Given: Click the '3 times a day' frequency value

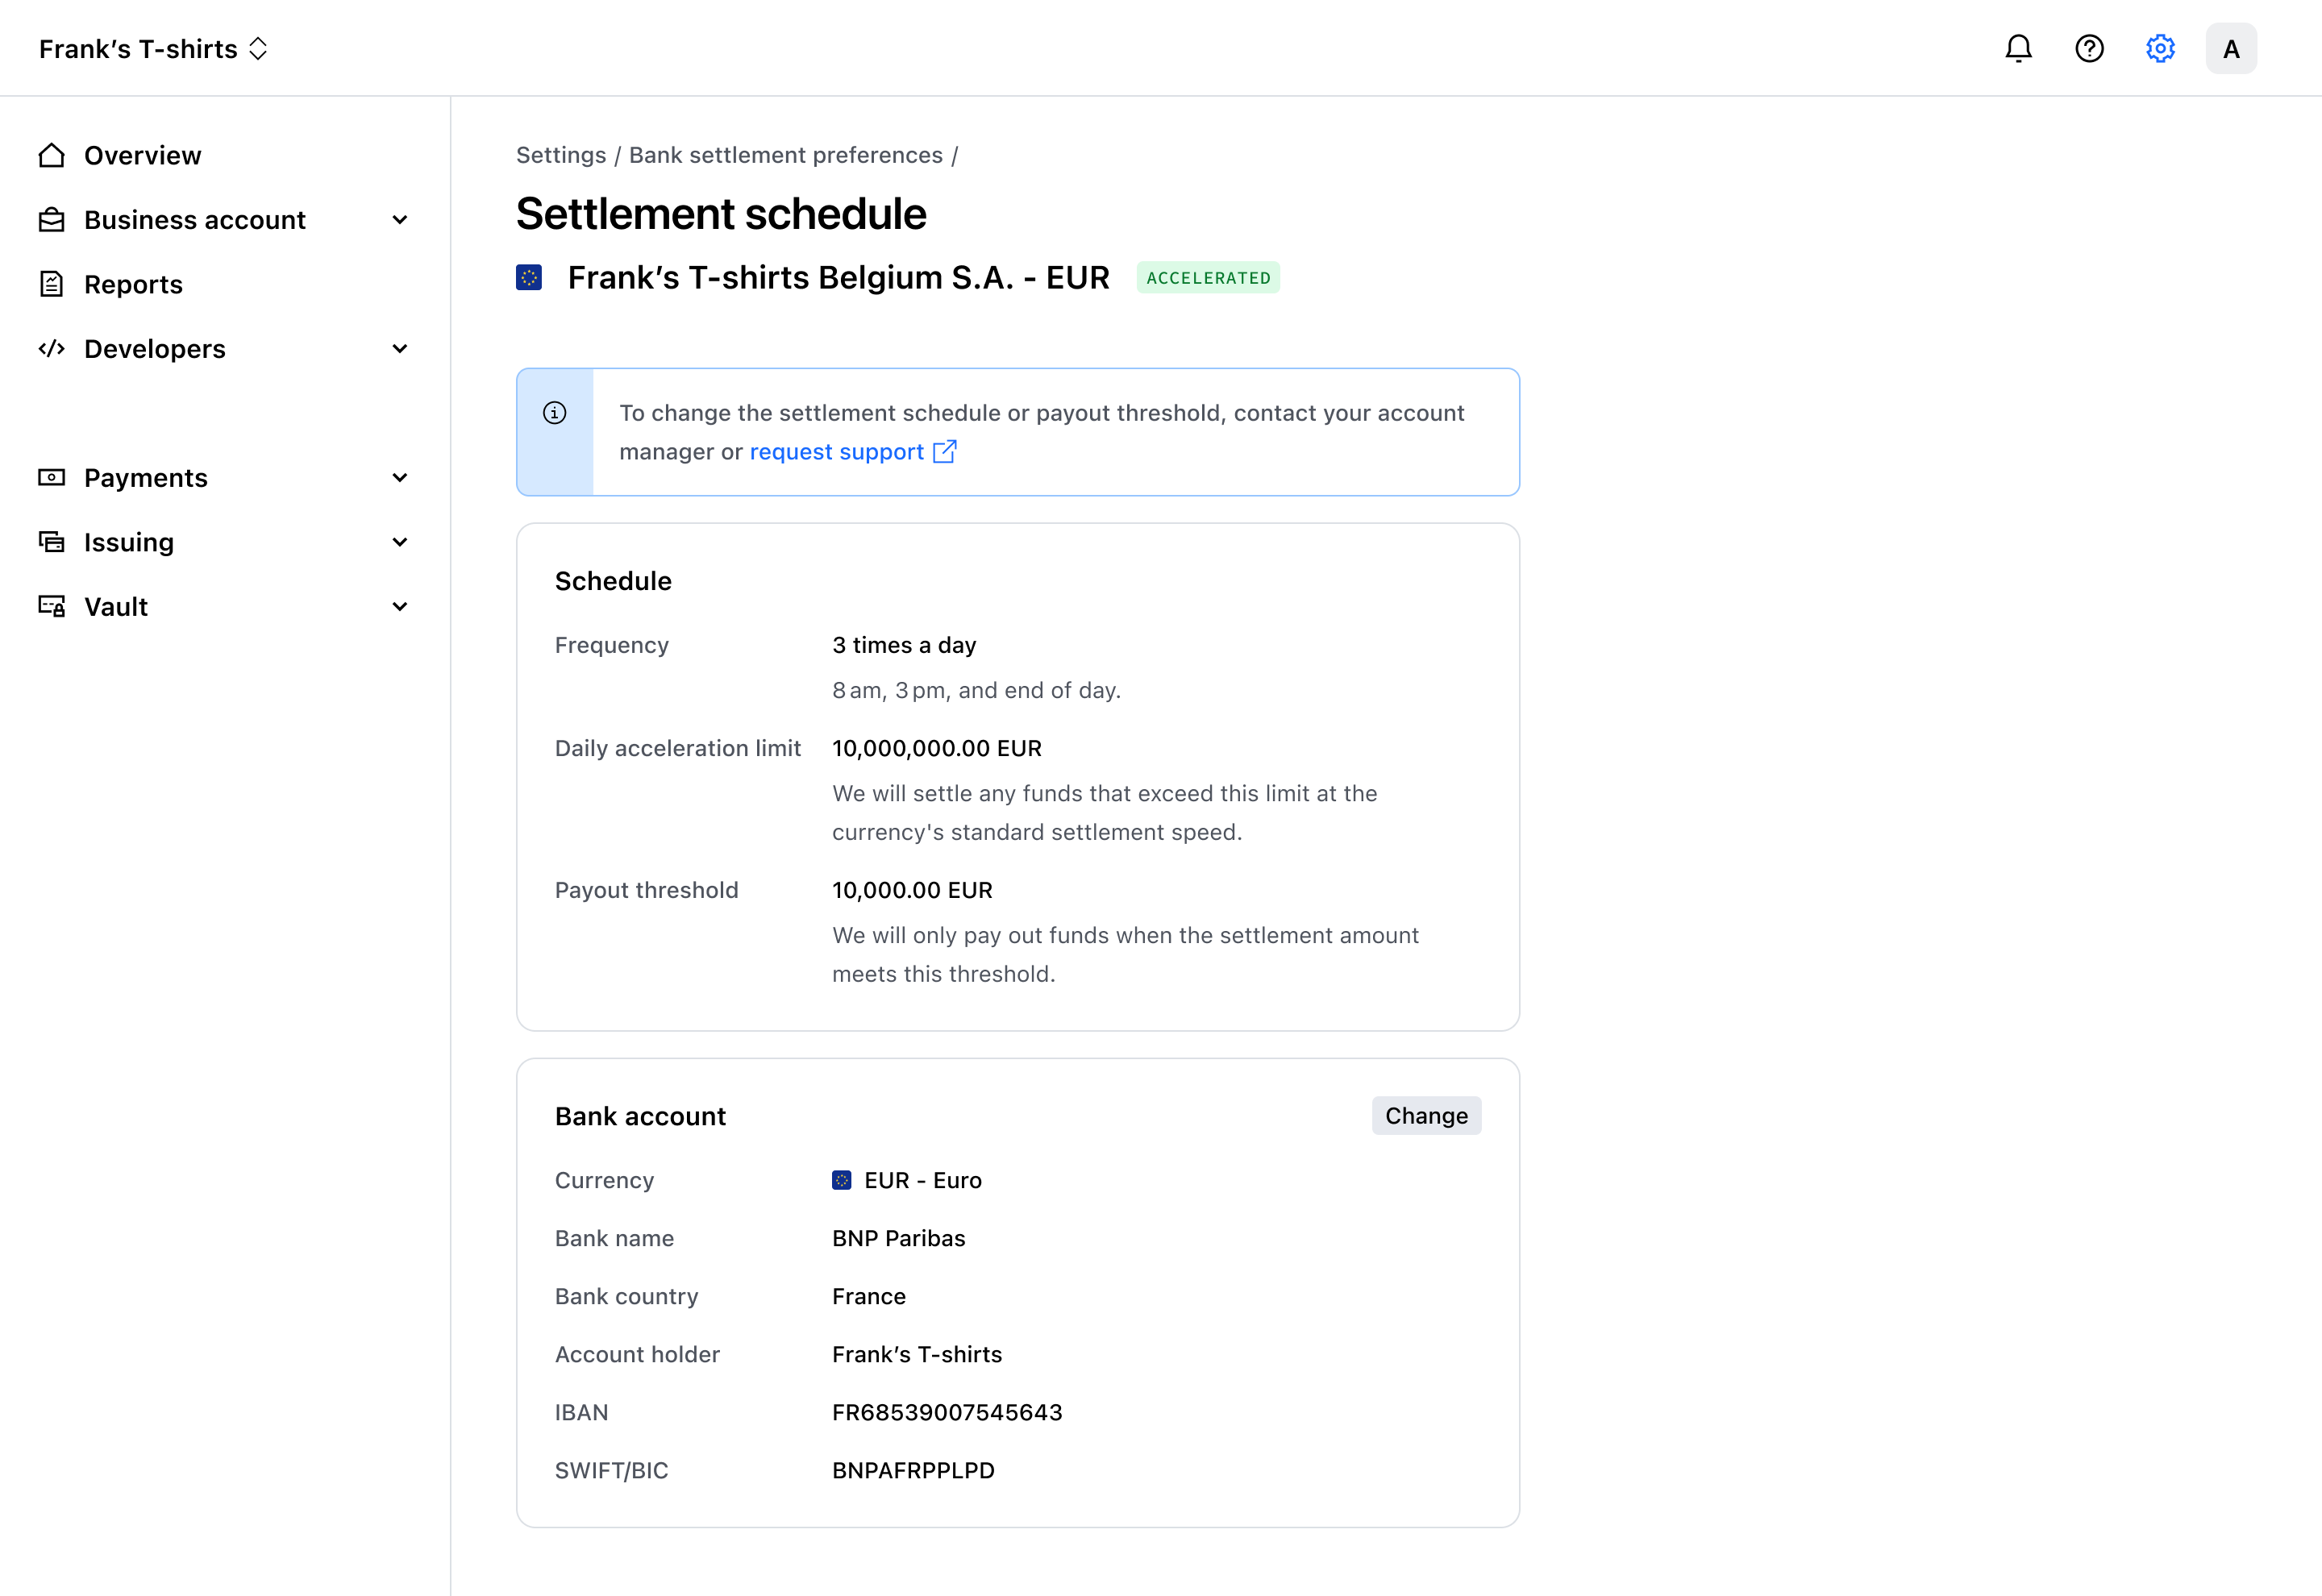Looking at the screenshot, I should 904,646.
